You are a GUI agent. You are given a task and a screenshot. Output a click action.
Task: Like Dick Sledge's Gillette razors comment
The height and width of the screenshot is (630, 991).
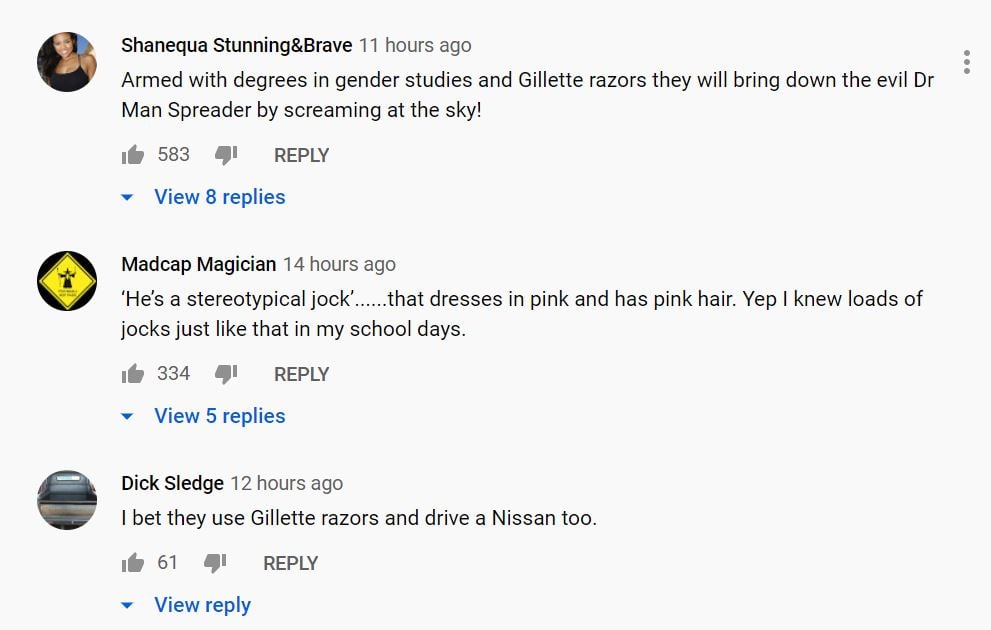[133, 563]
